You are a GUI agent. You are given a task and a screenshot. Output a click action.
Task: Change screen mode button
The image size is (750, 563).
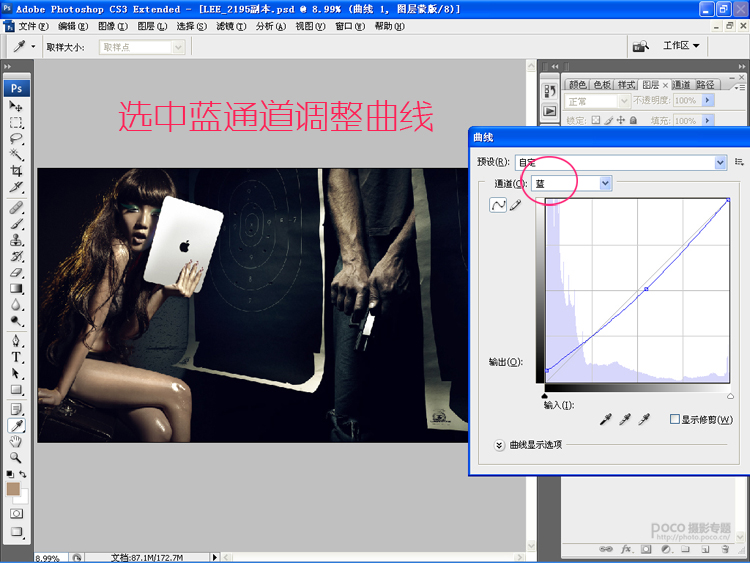[16, 531]
